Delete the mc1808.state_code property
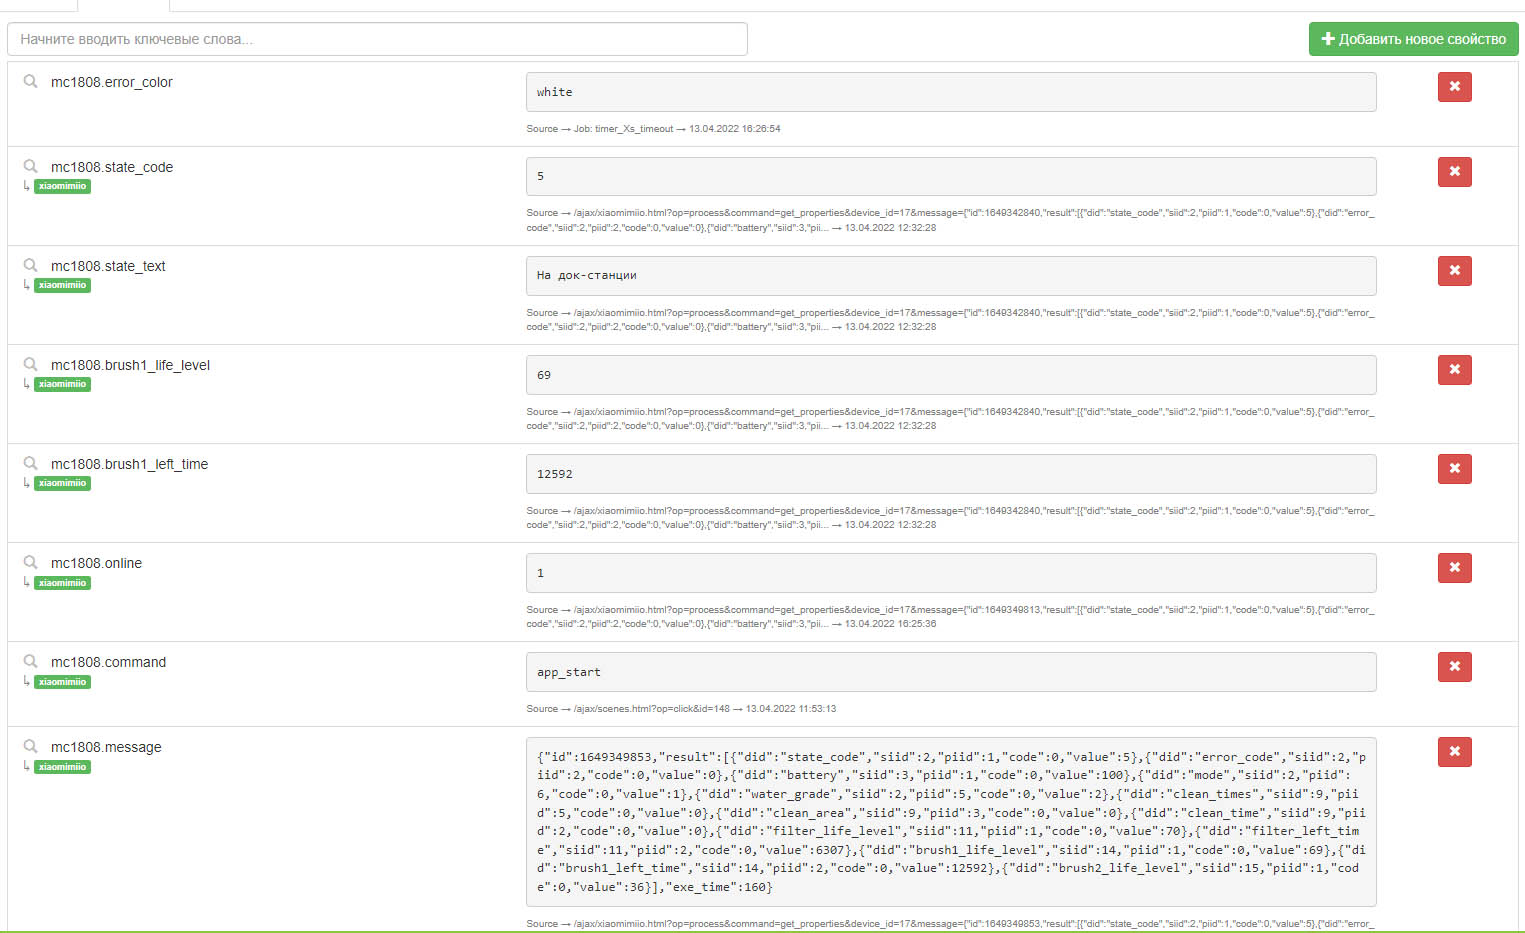The height and width of the screenshot is (933, 1525). [x=1454, y=172]
